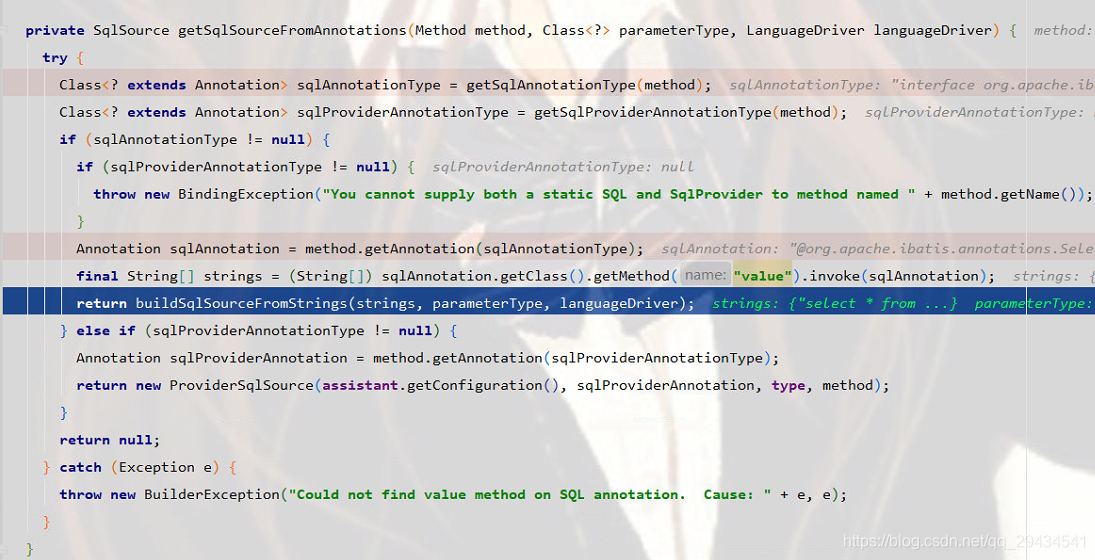Viewport: 1095px width, 560px height.
Task: Click the "You cannot supply both" string literal
Action: [x=619, y=193]
